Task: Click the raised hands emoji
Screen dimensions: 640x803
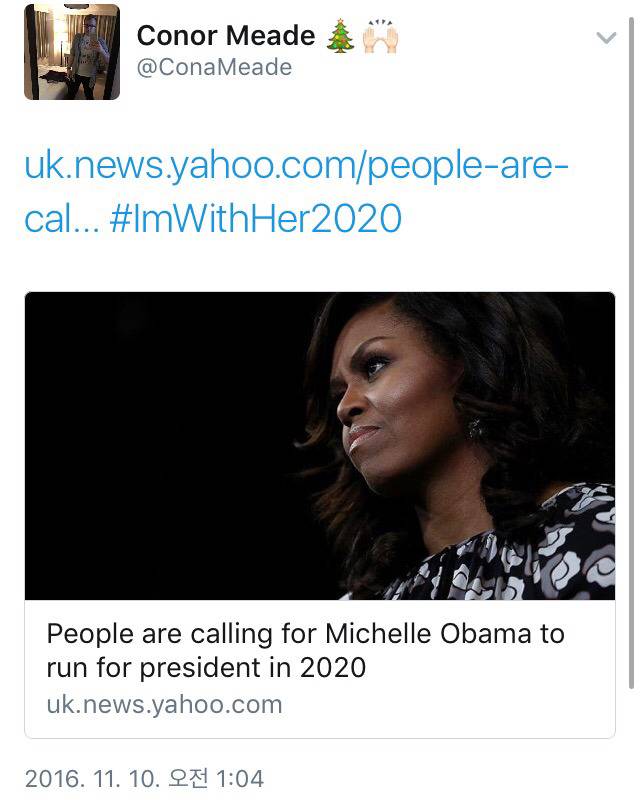Action: (379, 37)
